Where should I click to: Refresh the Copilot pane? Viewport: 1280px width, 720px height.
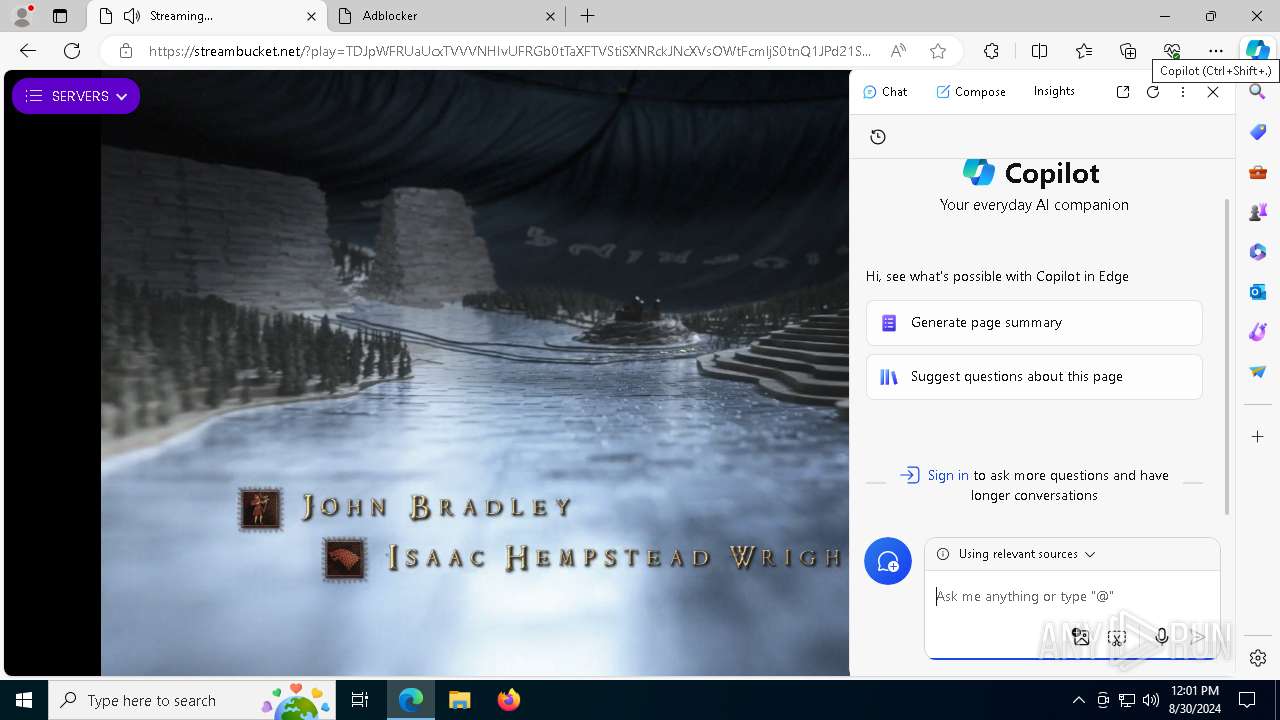pyautogui.click(x=1153, y=92)
